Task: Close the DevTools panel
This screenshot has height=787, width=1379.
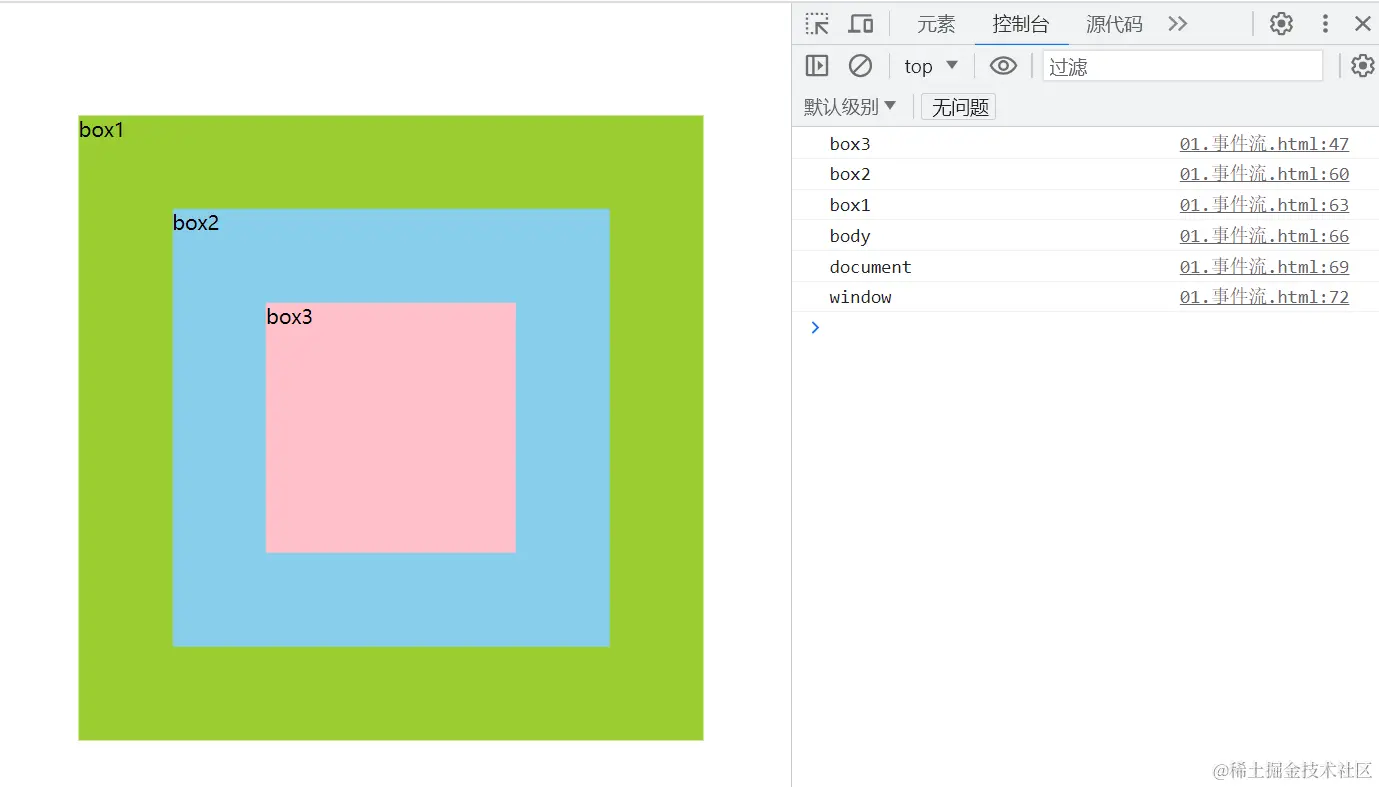Action: coord(1362,24)
